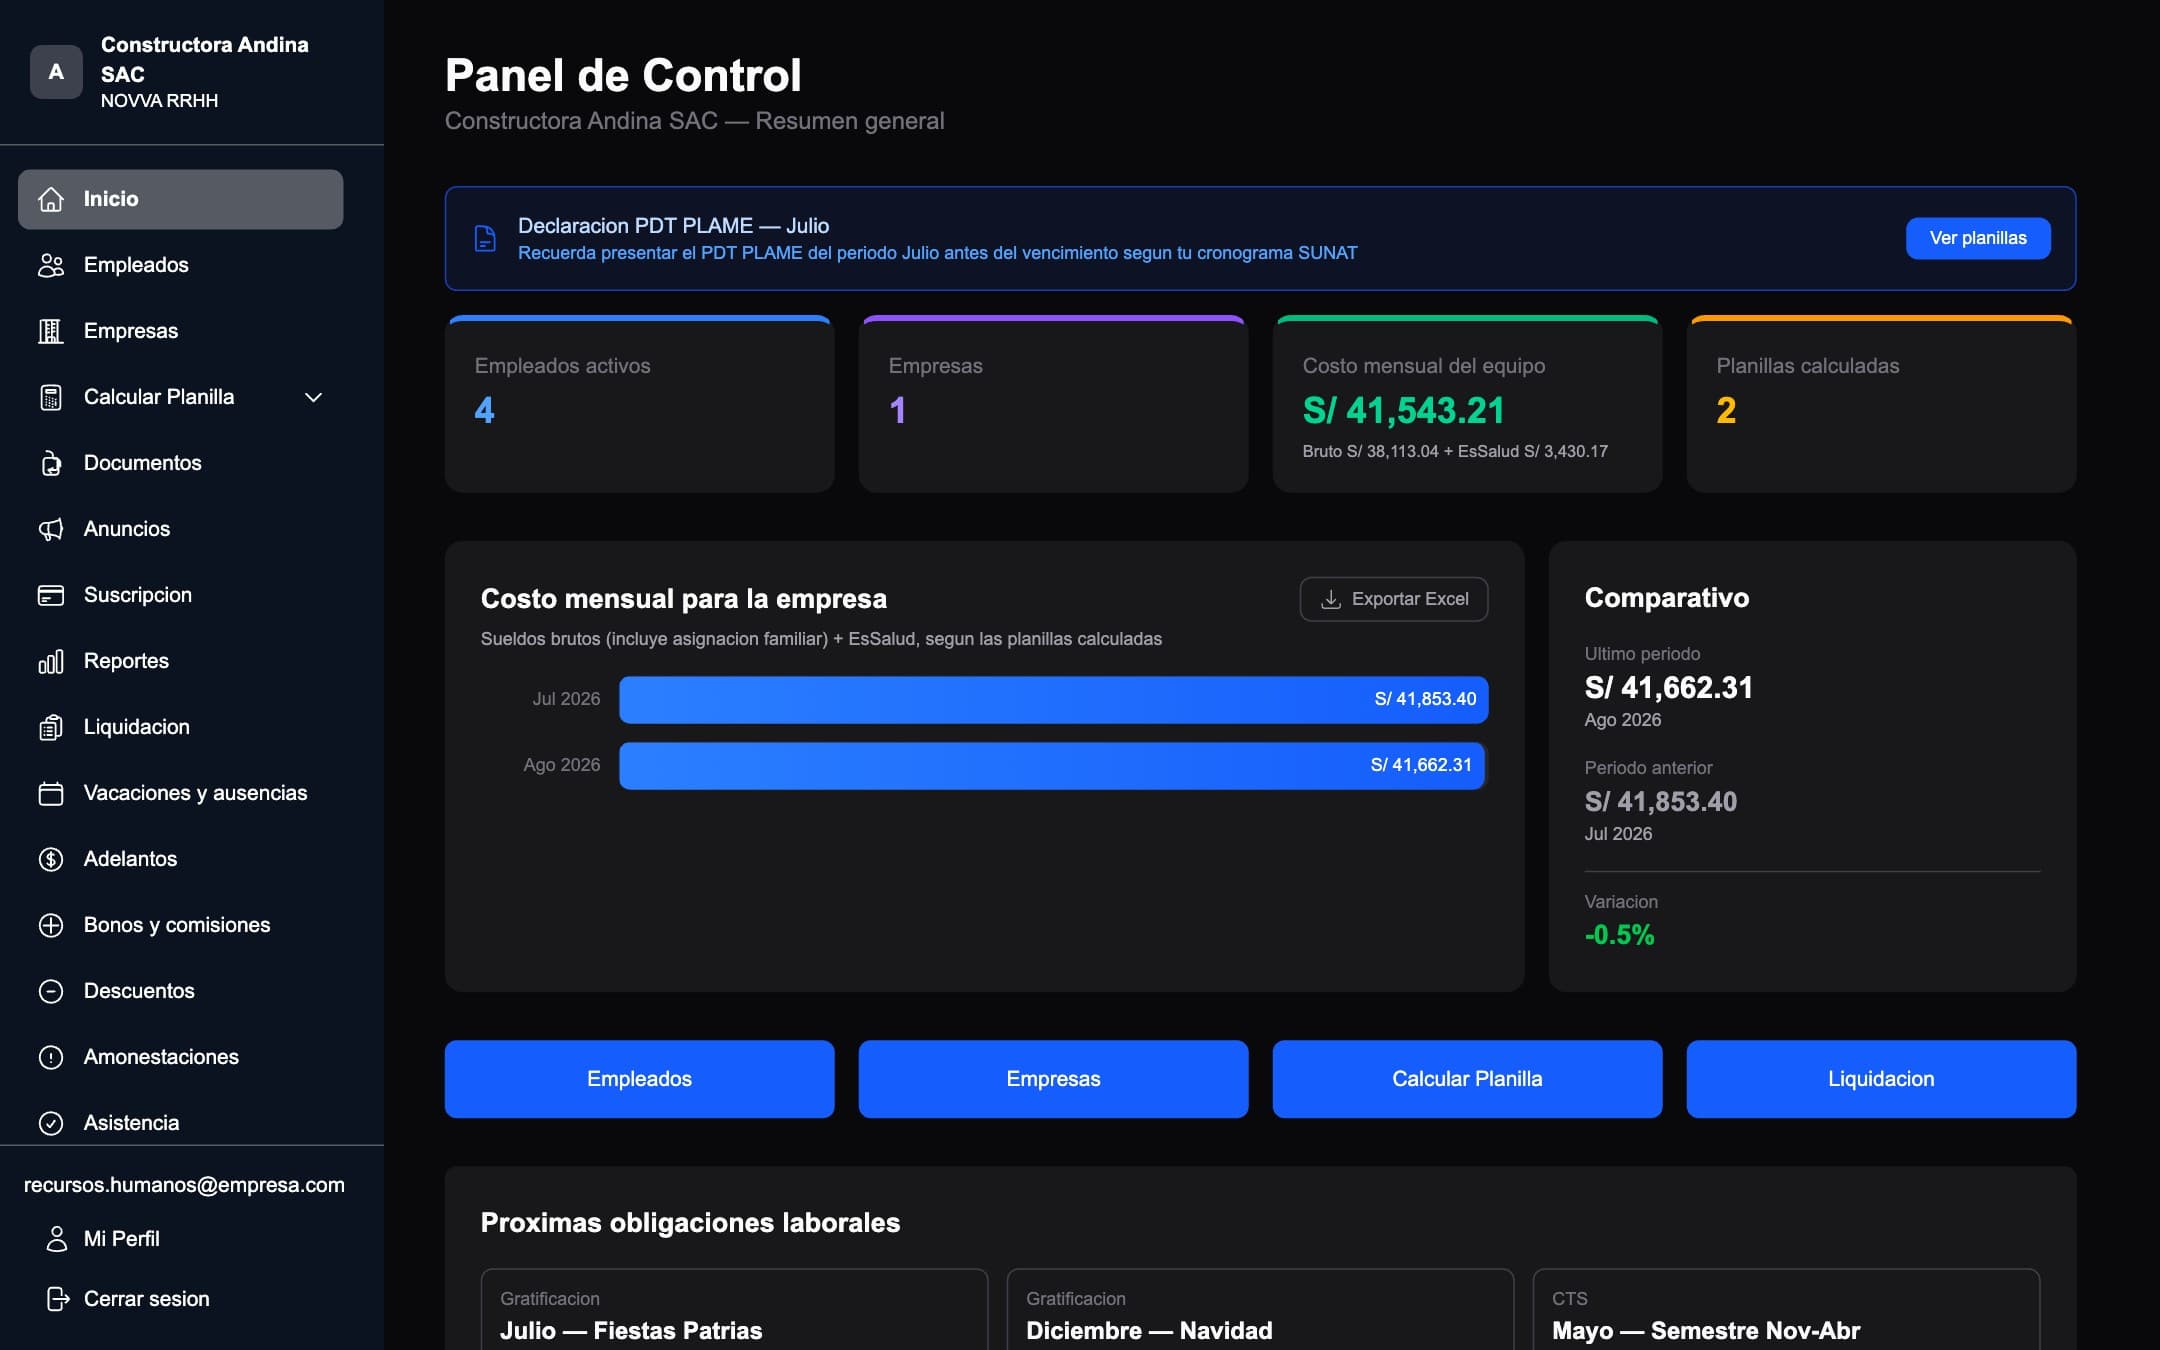Click the blue Empresas shortcut button
2160x1350 pixels.
click(1053, 1079)
